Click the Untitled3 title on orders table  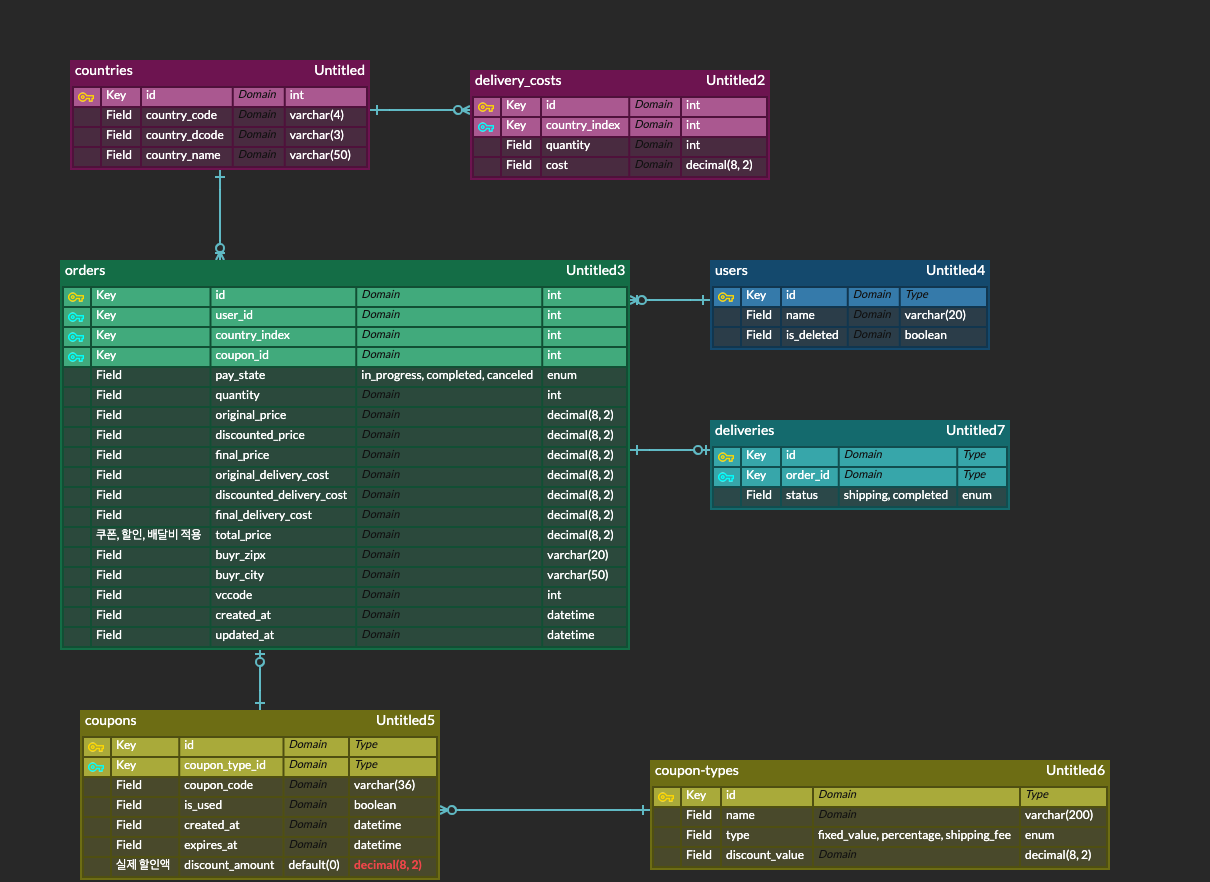click(x=595, y=270)
